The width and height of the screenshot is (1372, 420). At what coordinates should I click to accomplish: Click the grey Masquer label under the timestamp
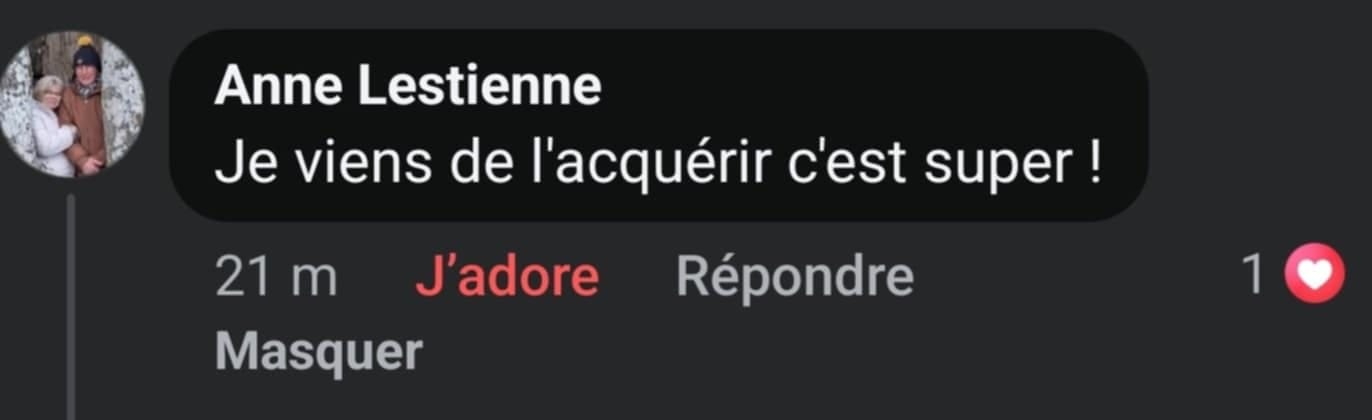pyautogui.click(x=319, y=352)
